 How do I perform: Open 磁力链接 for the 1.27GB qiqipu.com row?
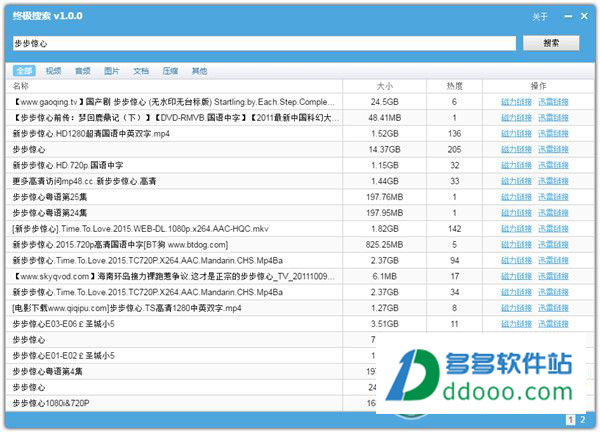point(517,308)
